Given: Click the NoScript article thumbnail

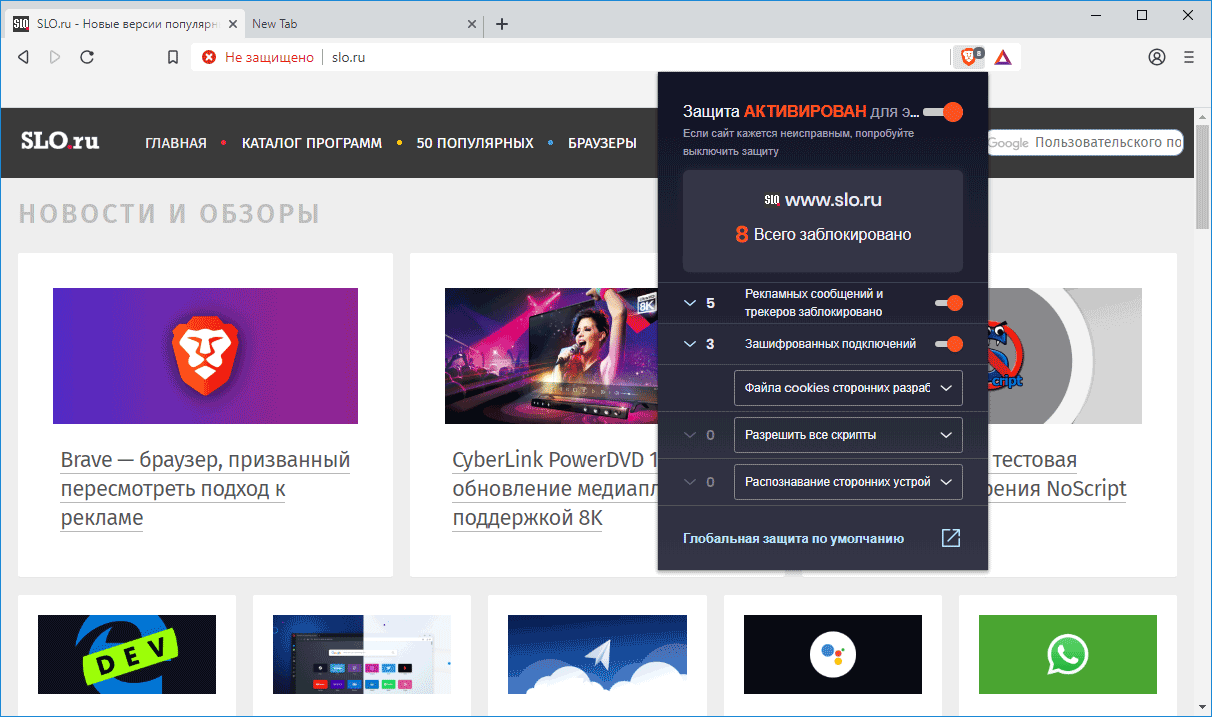Looking at the screenshot, I should tap(1064, 356).
